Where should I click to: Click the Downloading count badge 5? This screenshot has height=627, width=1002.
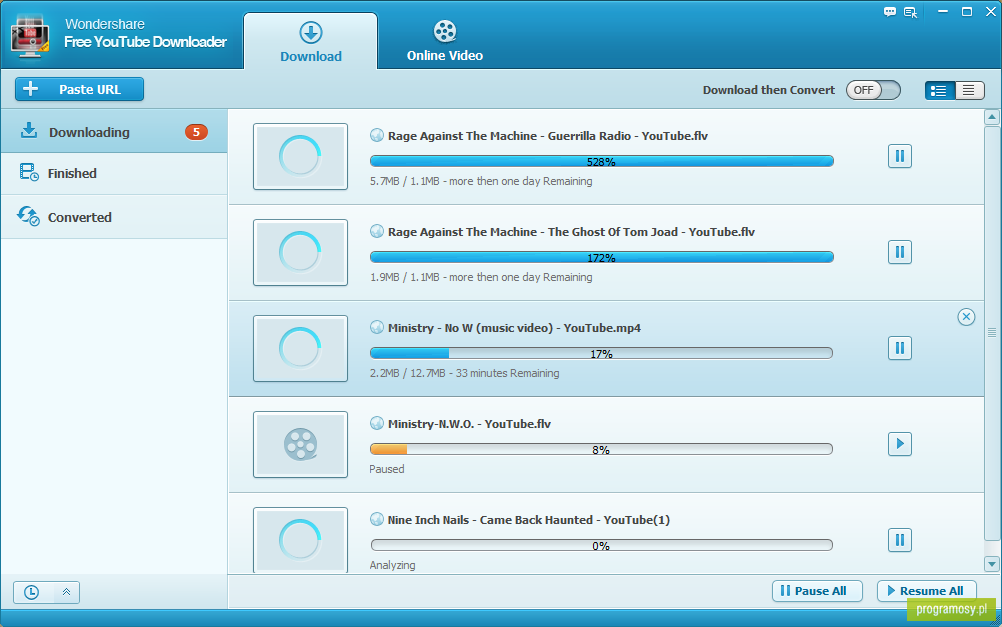[196, 132]
